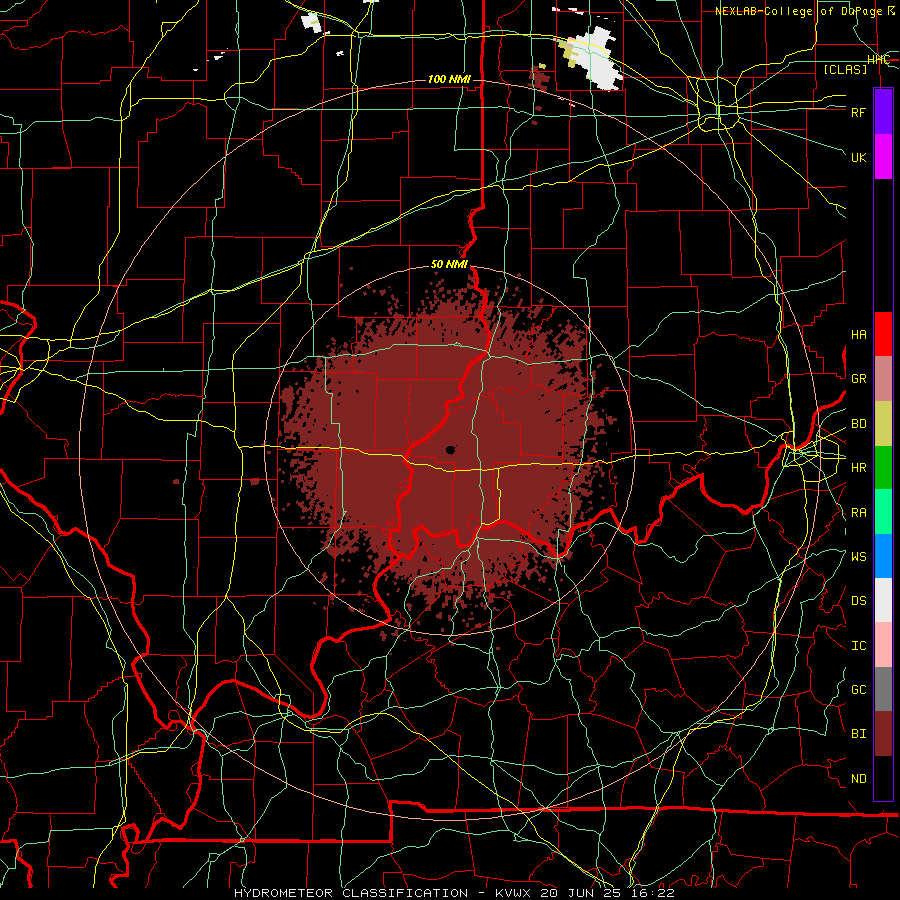
Task: Click the "HR" legend label
Action: [x=858, y=468]
